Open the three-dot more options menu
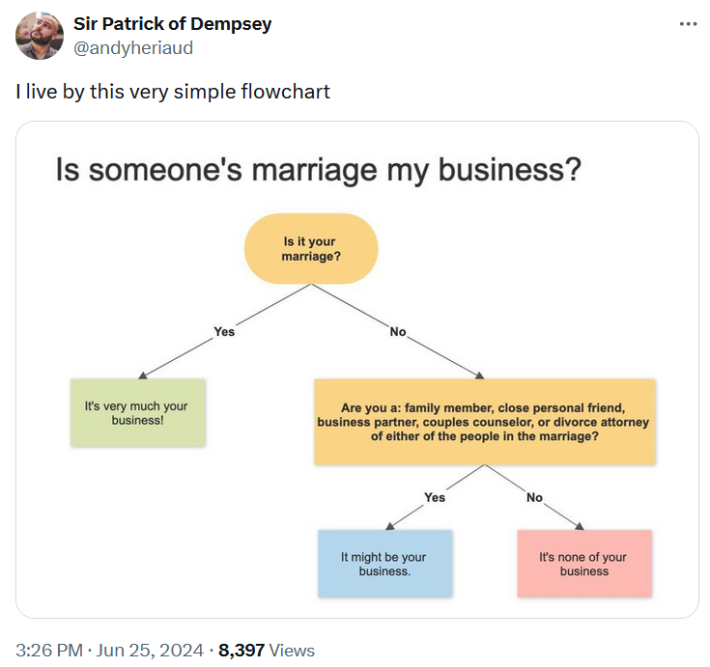 click(687, 24)
